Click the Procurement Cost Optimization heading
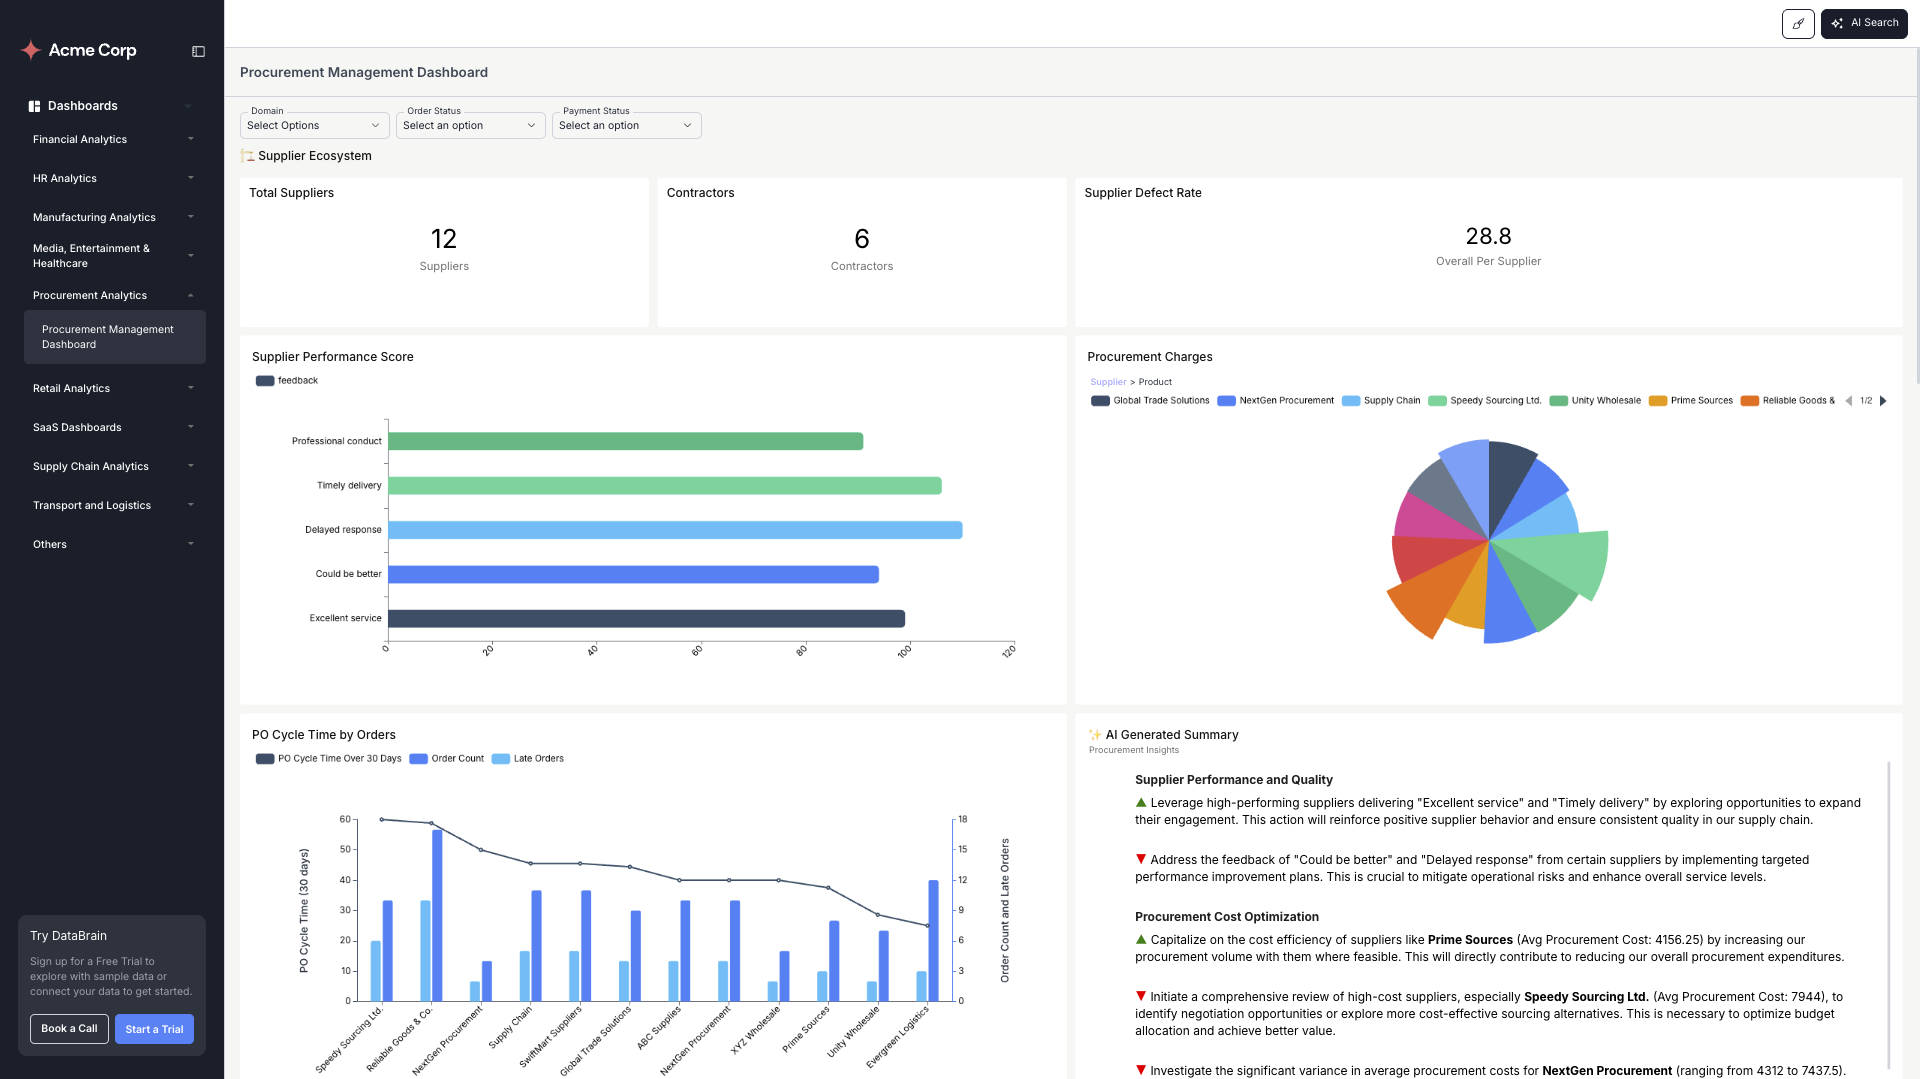1920x1079 pixels. pos(1226,917)
